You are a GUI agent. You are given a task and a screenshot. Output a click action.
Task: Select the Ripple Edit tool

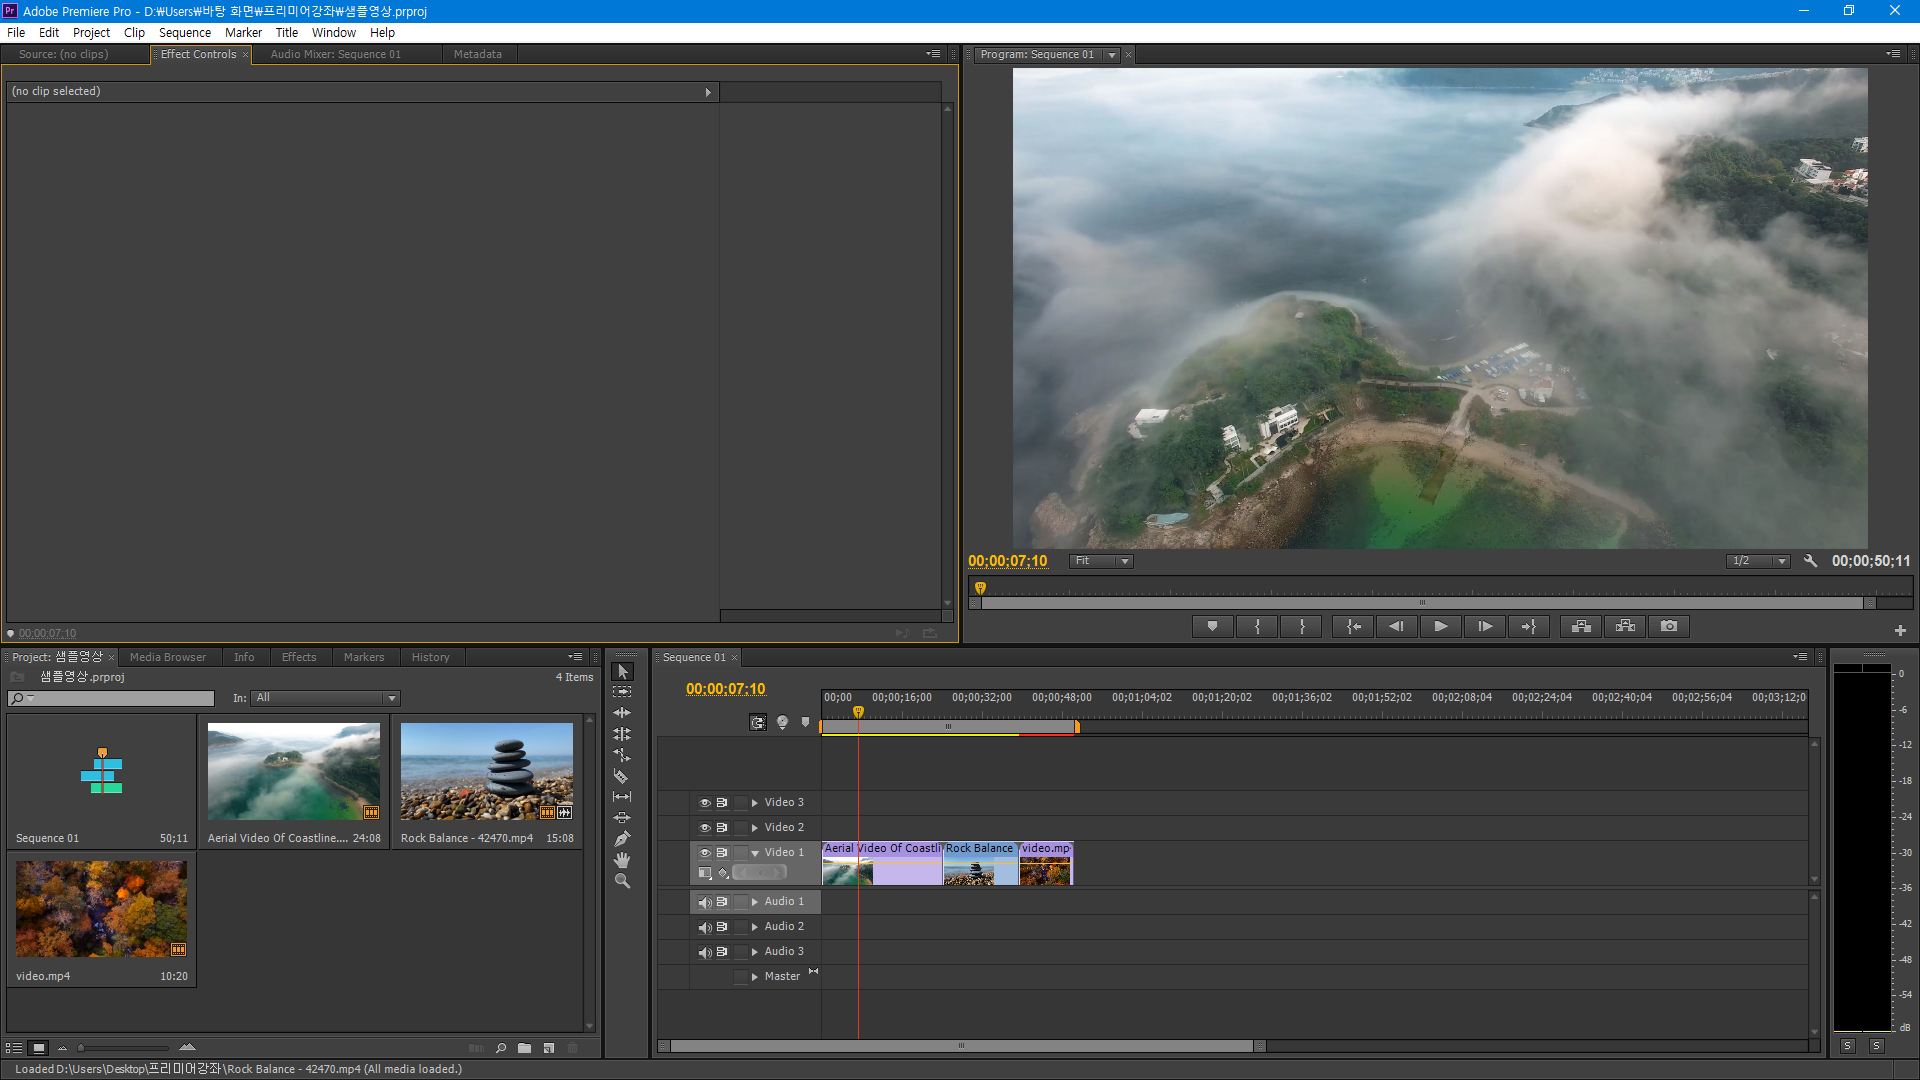[x=622, y=713]
